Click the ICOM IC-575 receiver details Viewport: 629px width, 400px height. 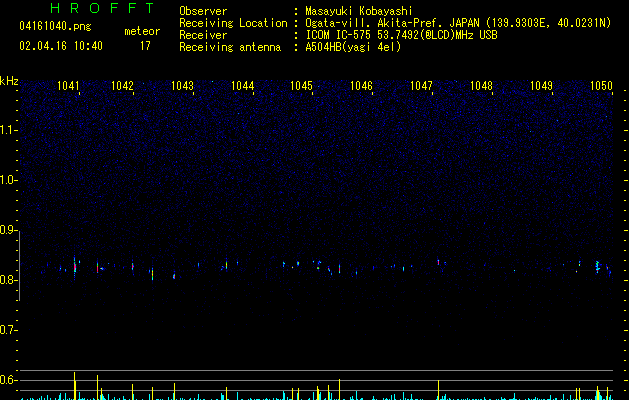pos(402,35)
